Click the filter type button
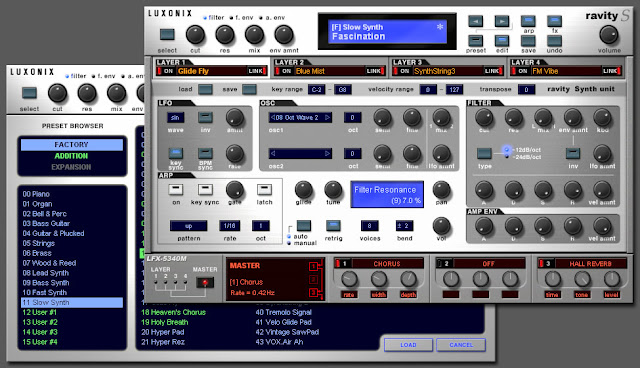 (484, 153)
